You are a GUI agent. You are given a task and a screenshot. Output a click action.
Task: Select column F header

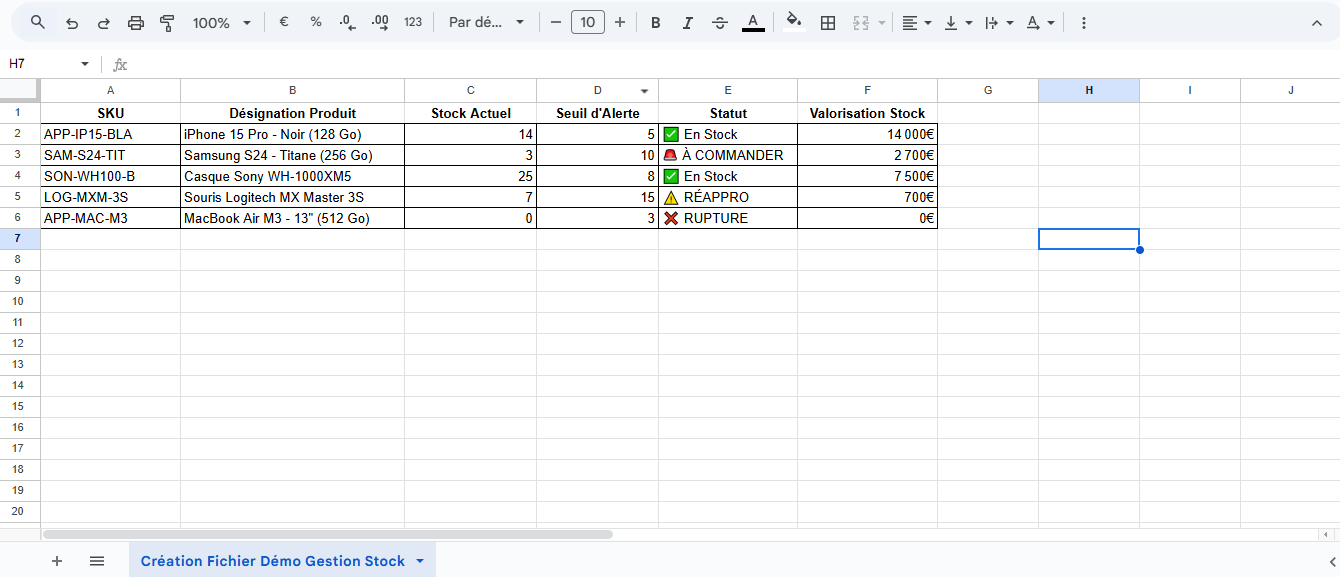[x=867, y=90]
